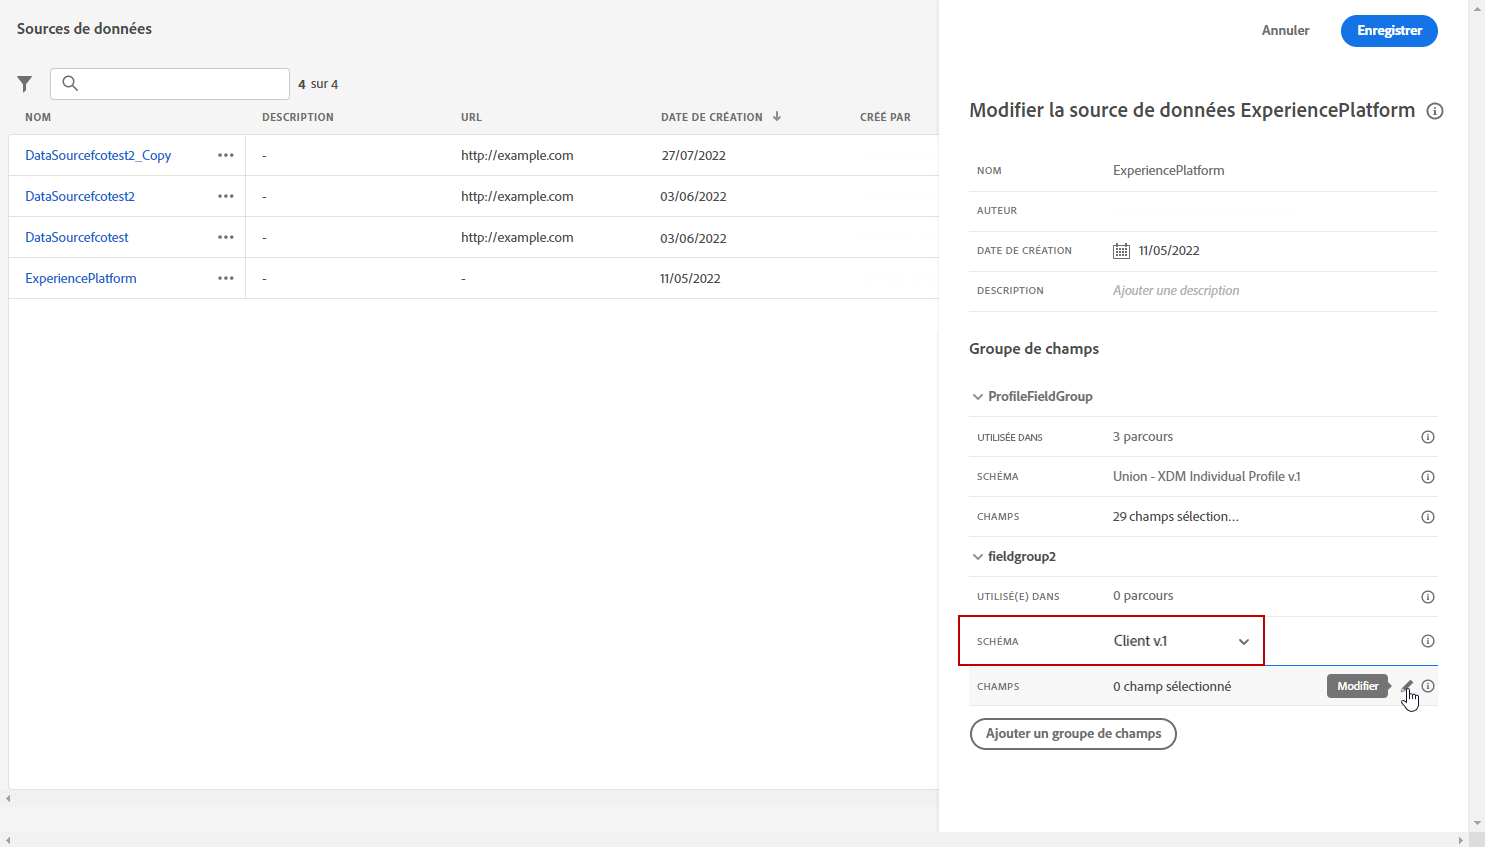This screenshot has width=1485, height=847.
Task: Open more actions menu for ExperiencePlatform row
Action: click(x=226, y=278)
